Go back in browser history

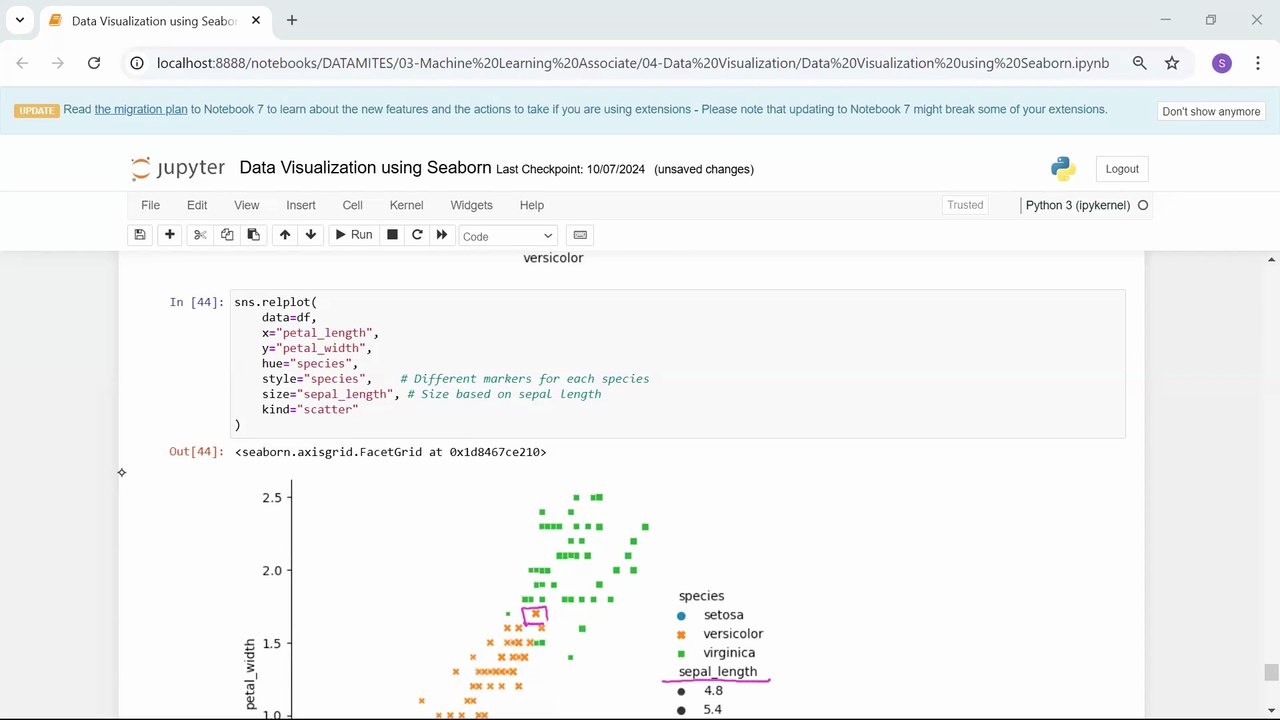[x=22, y=63]
